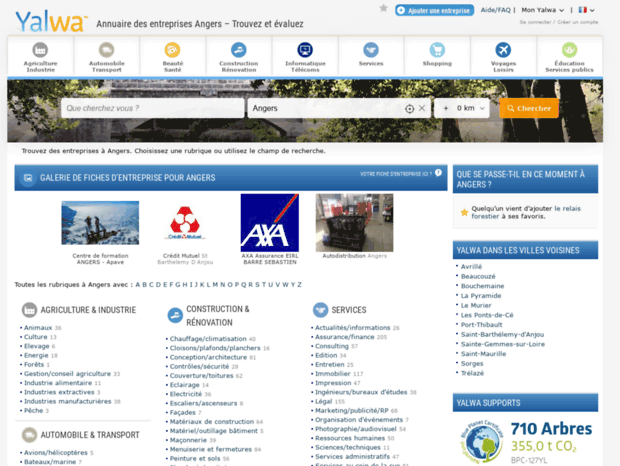The height and width of the screenshot is (466, 620).
Task: Open the Autodistribution Angers photo thumbnail
Action: click(354, 223)
